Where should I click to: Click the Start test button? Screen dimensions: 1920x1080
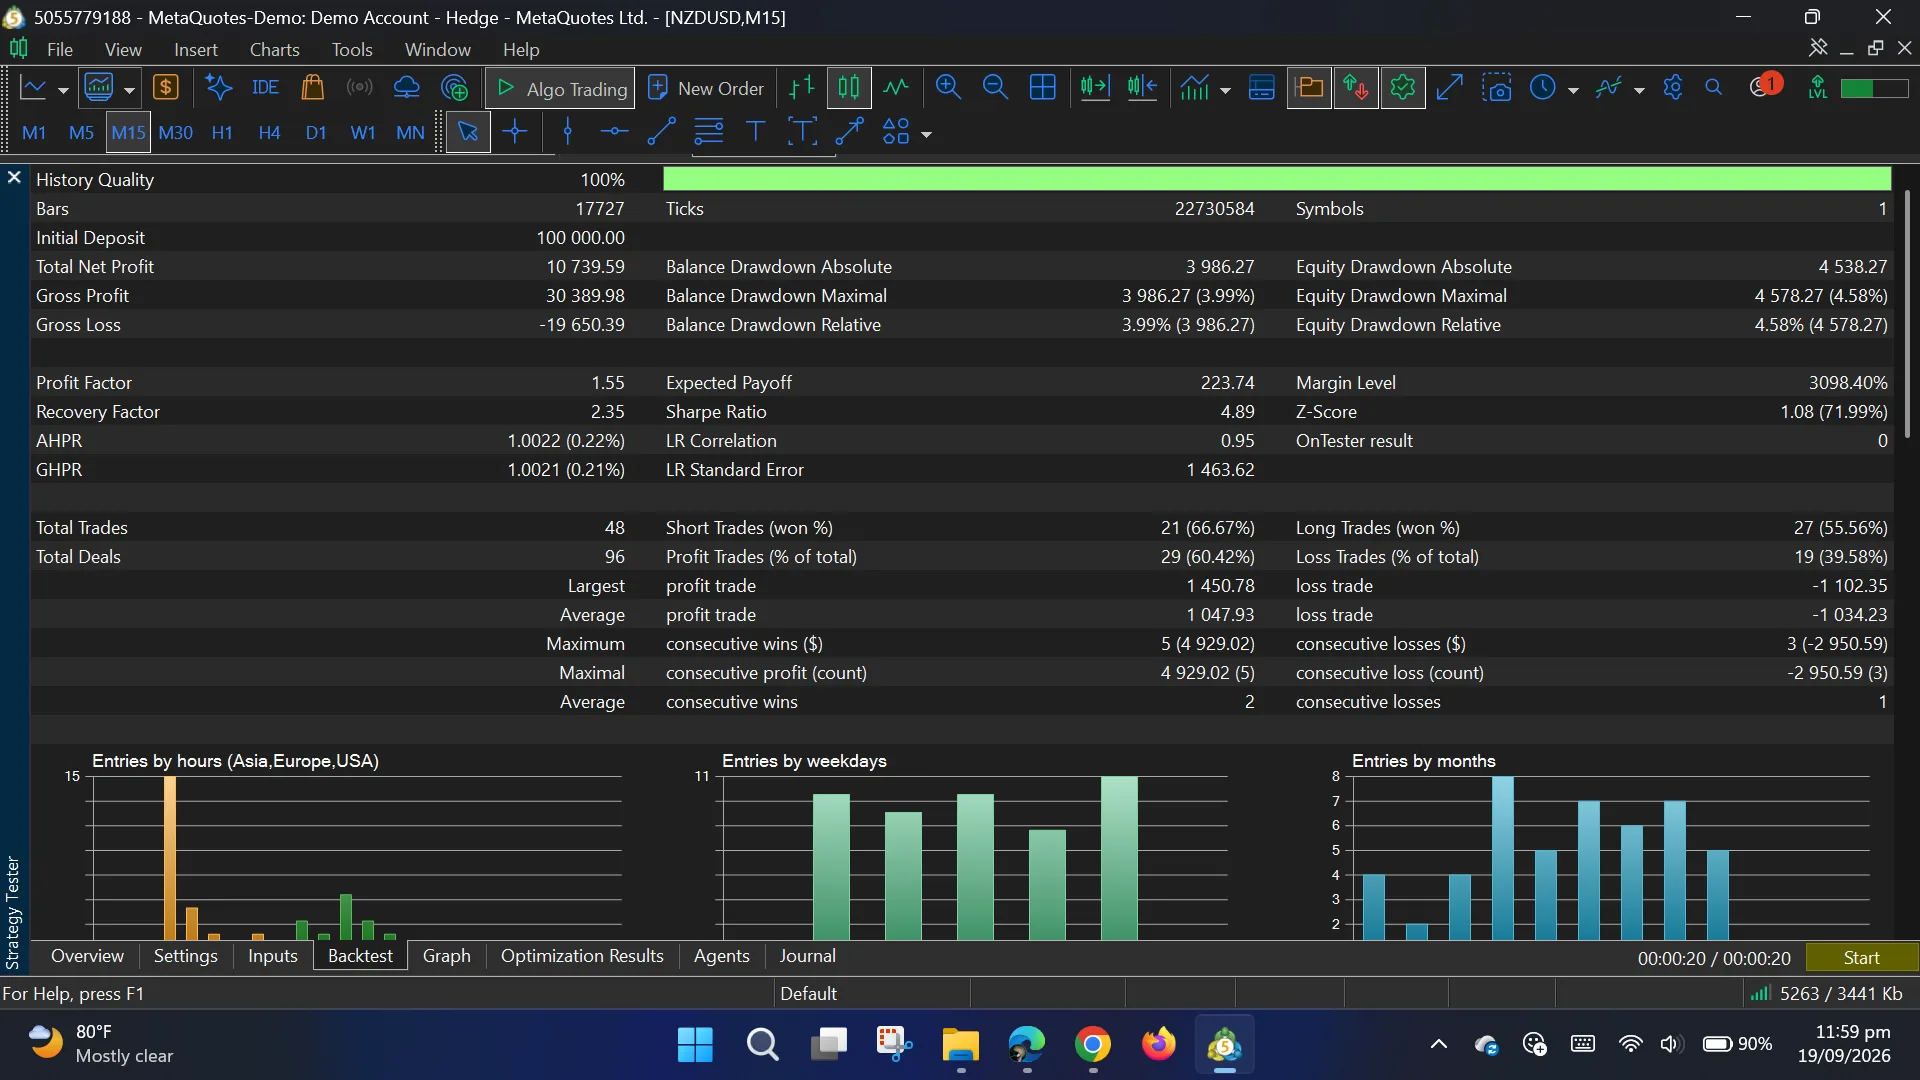(x=1862, y=958)
